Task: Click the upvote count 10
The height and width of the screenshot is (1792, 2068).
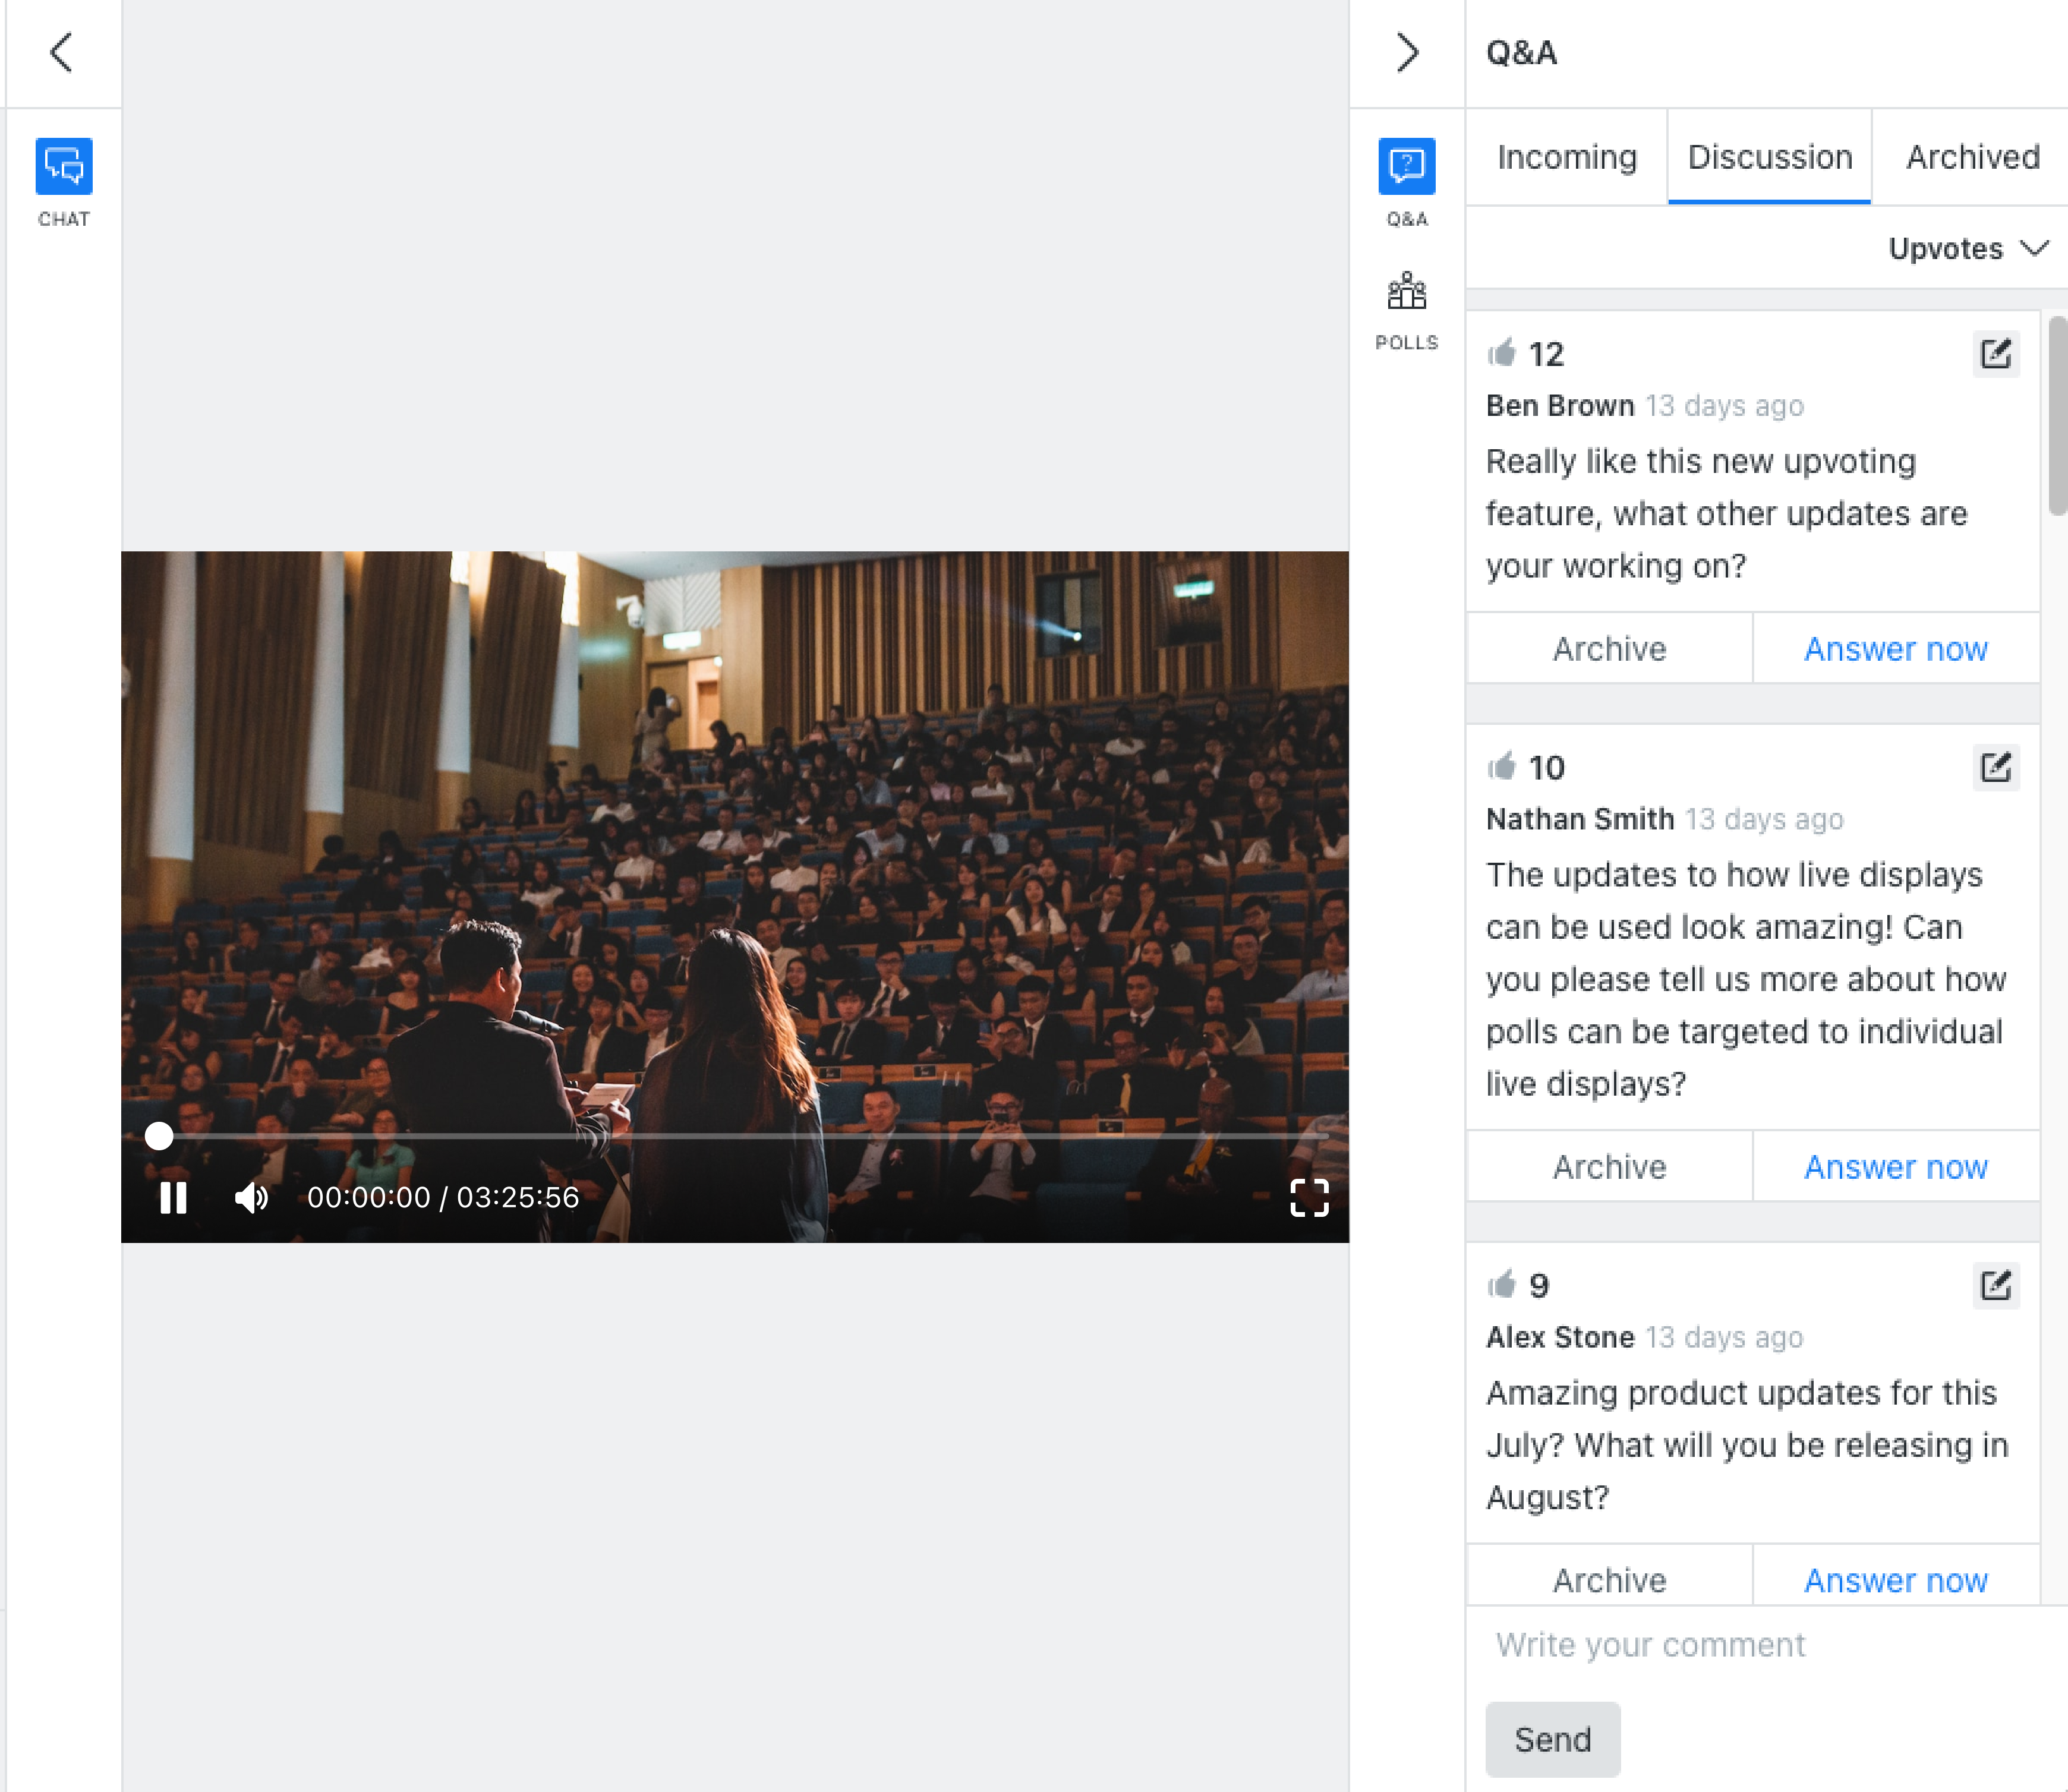Action: [x=1547, y=767]
